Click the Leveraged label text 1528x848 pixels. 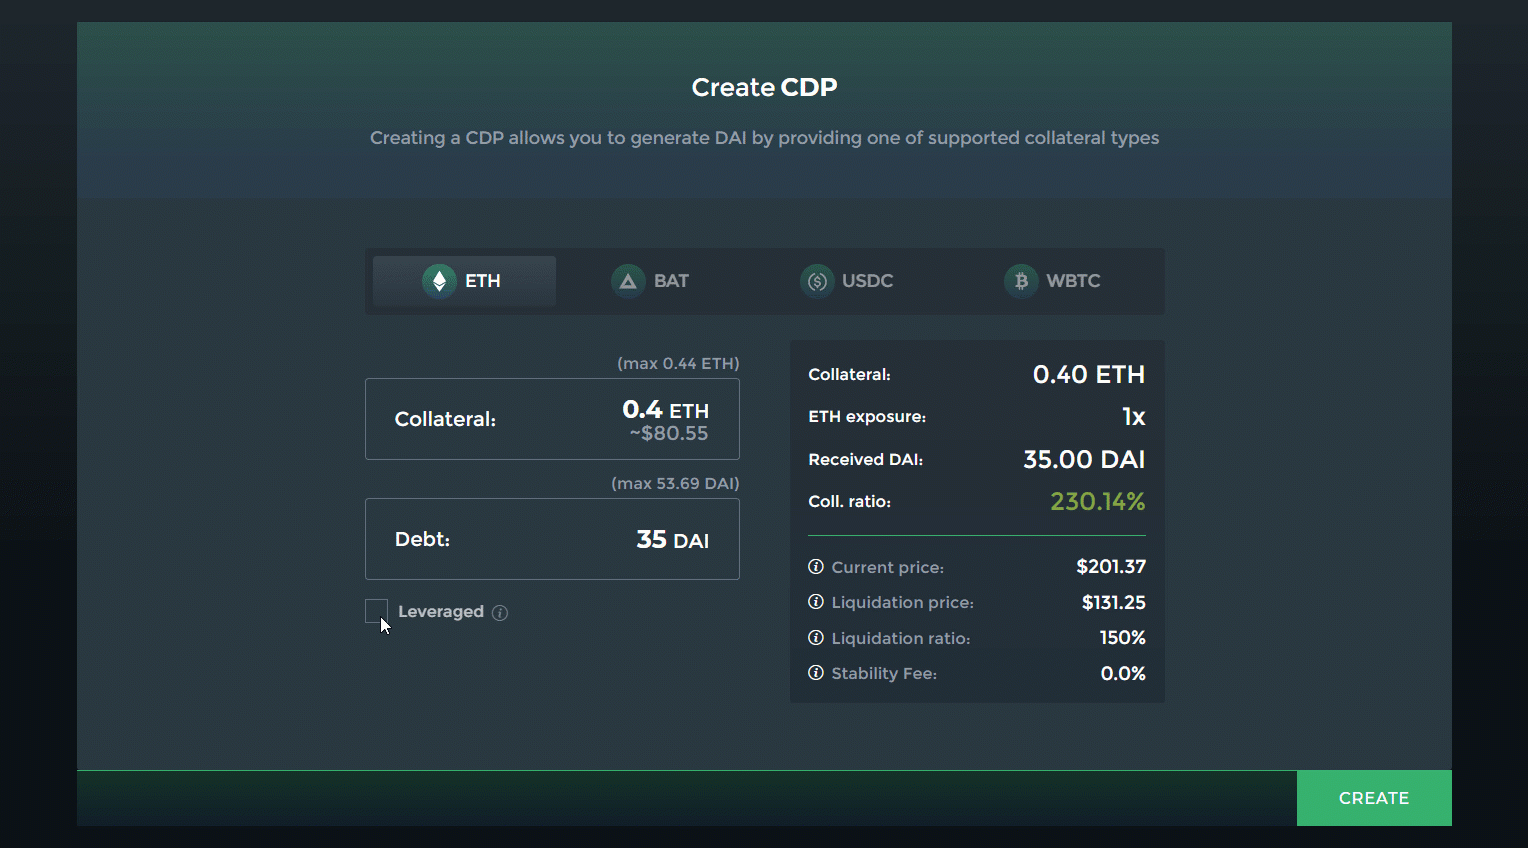441,612
